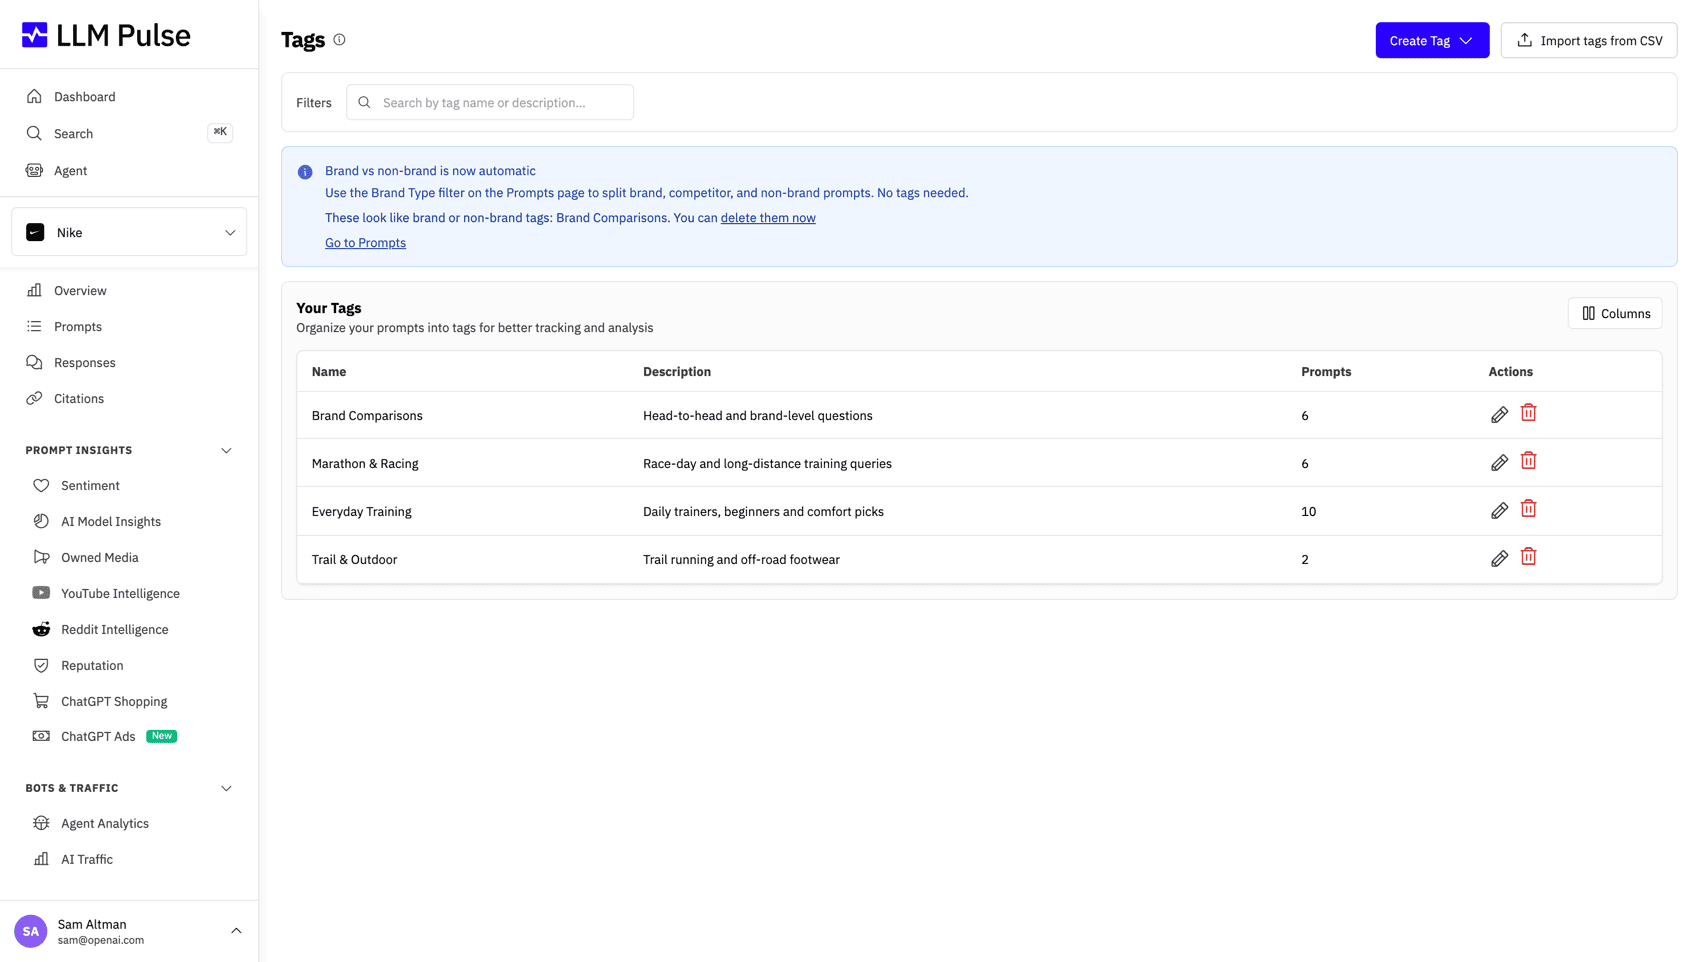1700x962 pixels.
Task: Edit the Everyday Training tag
Action: [1499, 511]
